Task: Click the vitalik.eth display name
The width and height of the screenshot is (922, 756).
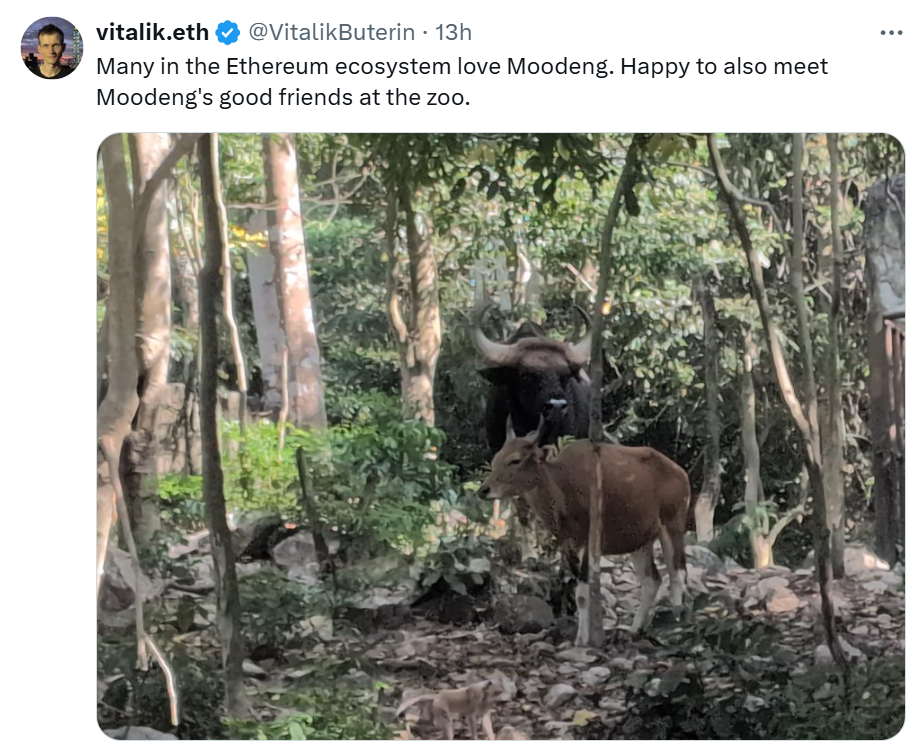Action: [x=152, y=32]
